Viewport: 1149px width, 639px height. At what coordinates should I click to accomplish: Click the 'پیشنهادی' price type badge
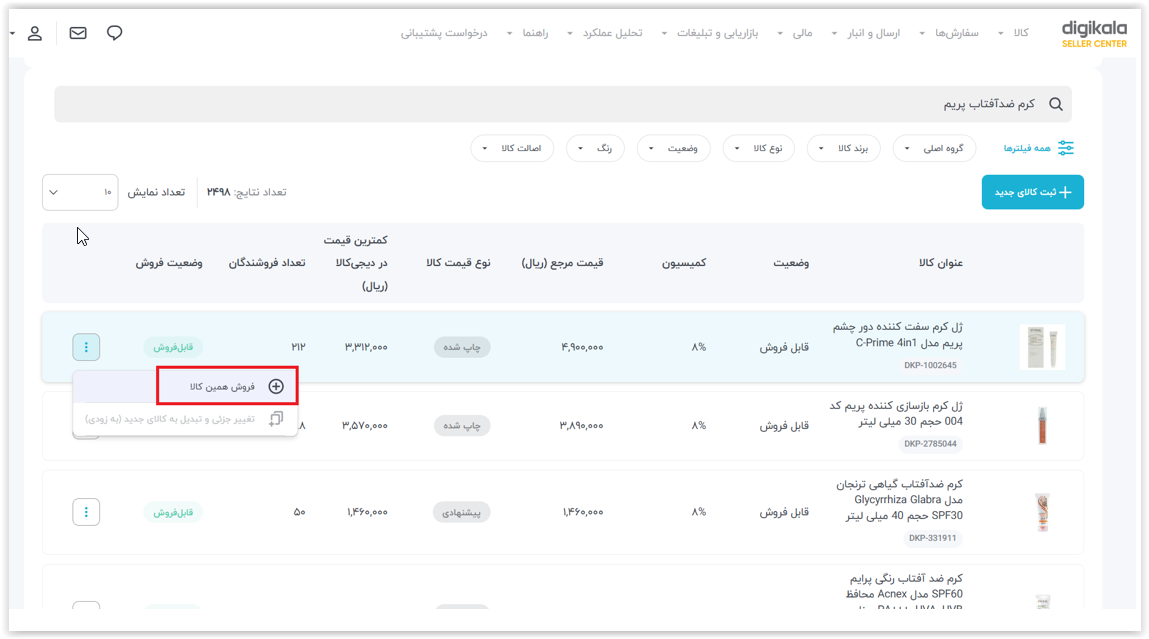462,512
